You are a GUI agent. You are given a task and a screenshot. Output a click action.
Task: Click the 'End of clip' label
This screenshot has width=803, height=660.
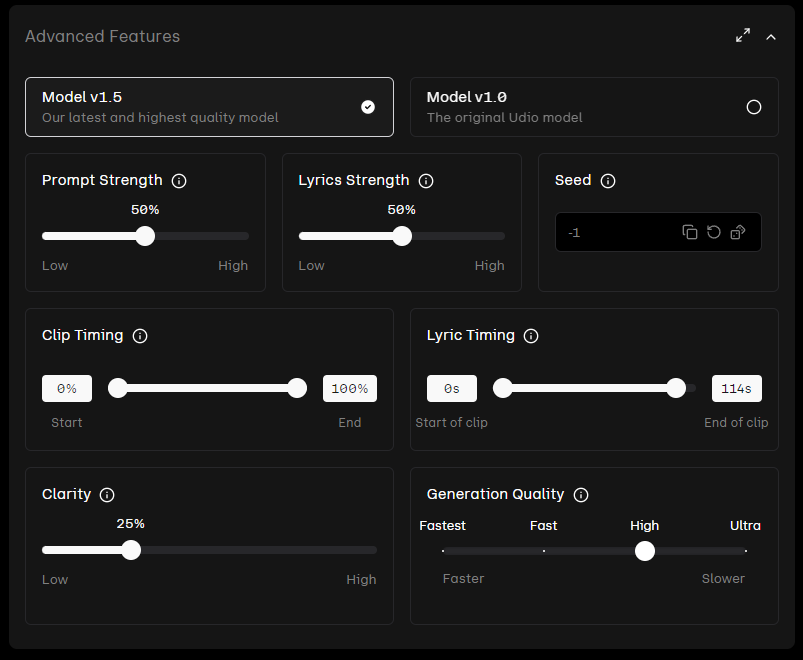[x=736, y=422]
